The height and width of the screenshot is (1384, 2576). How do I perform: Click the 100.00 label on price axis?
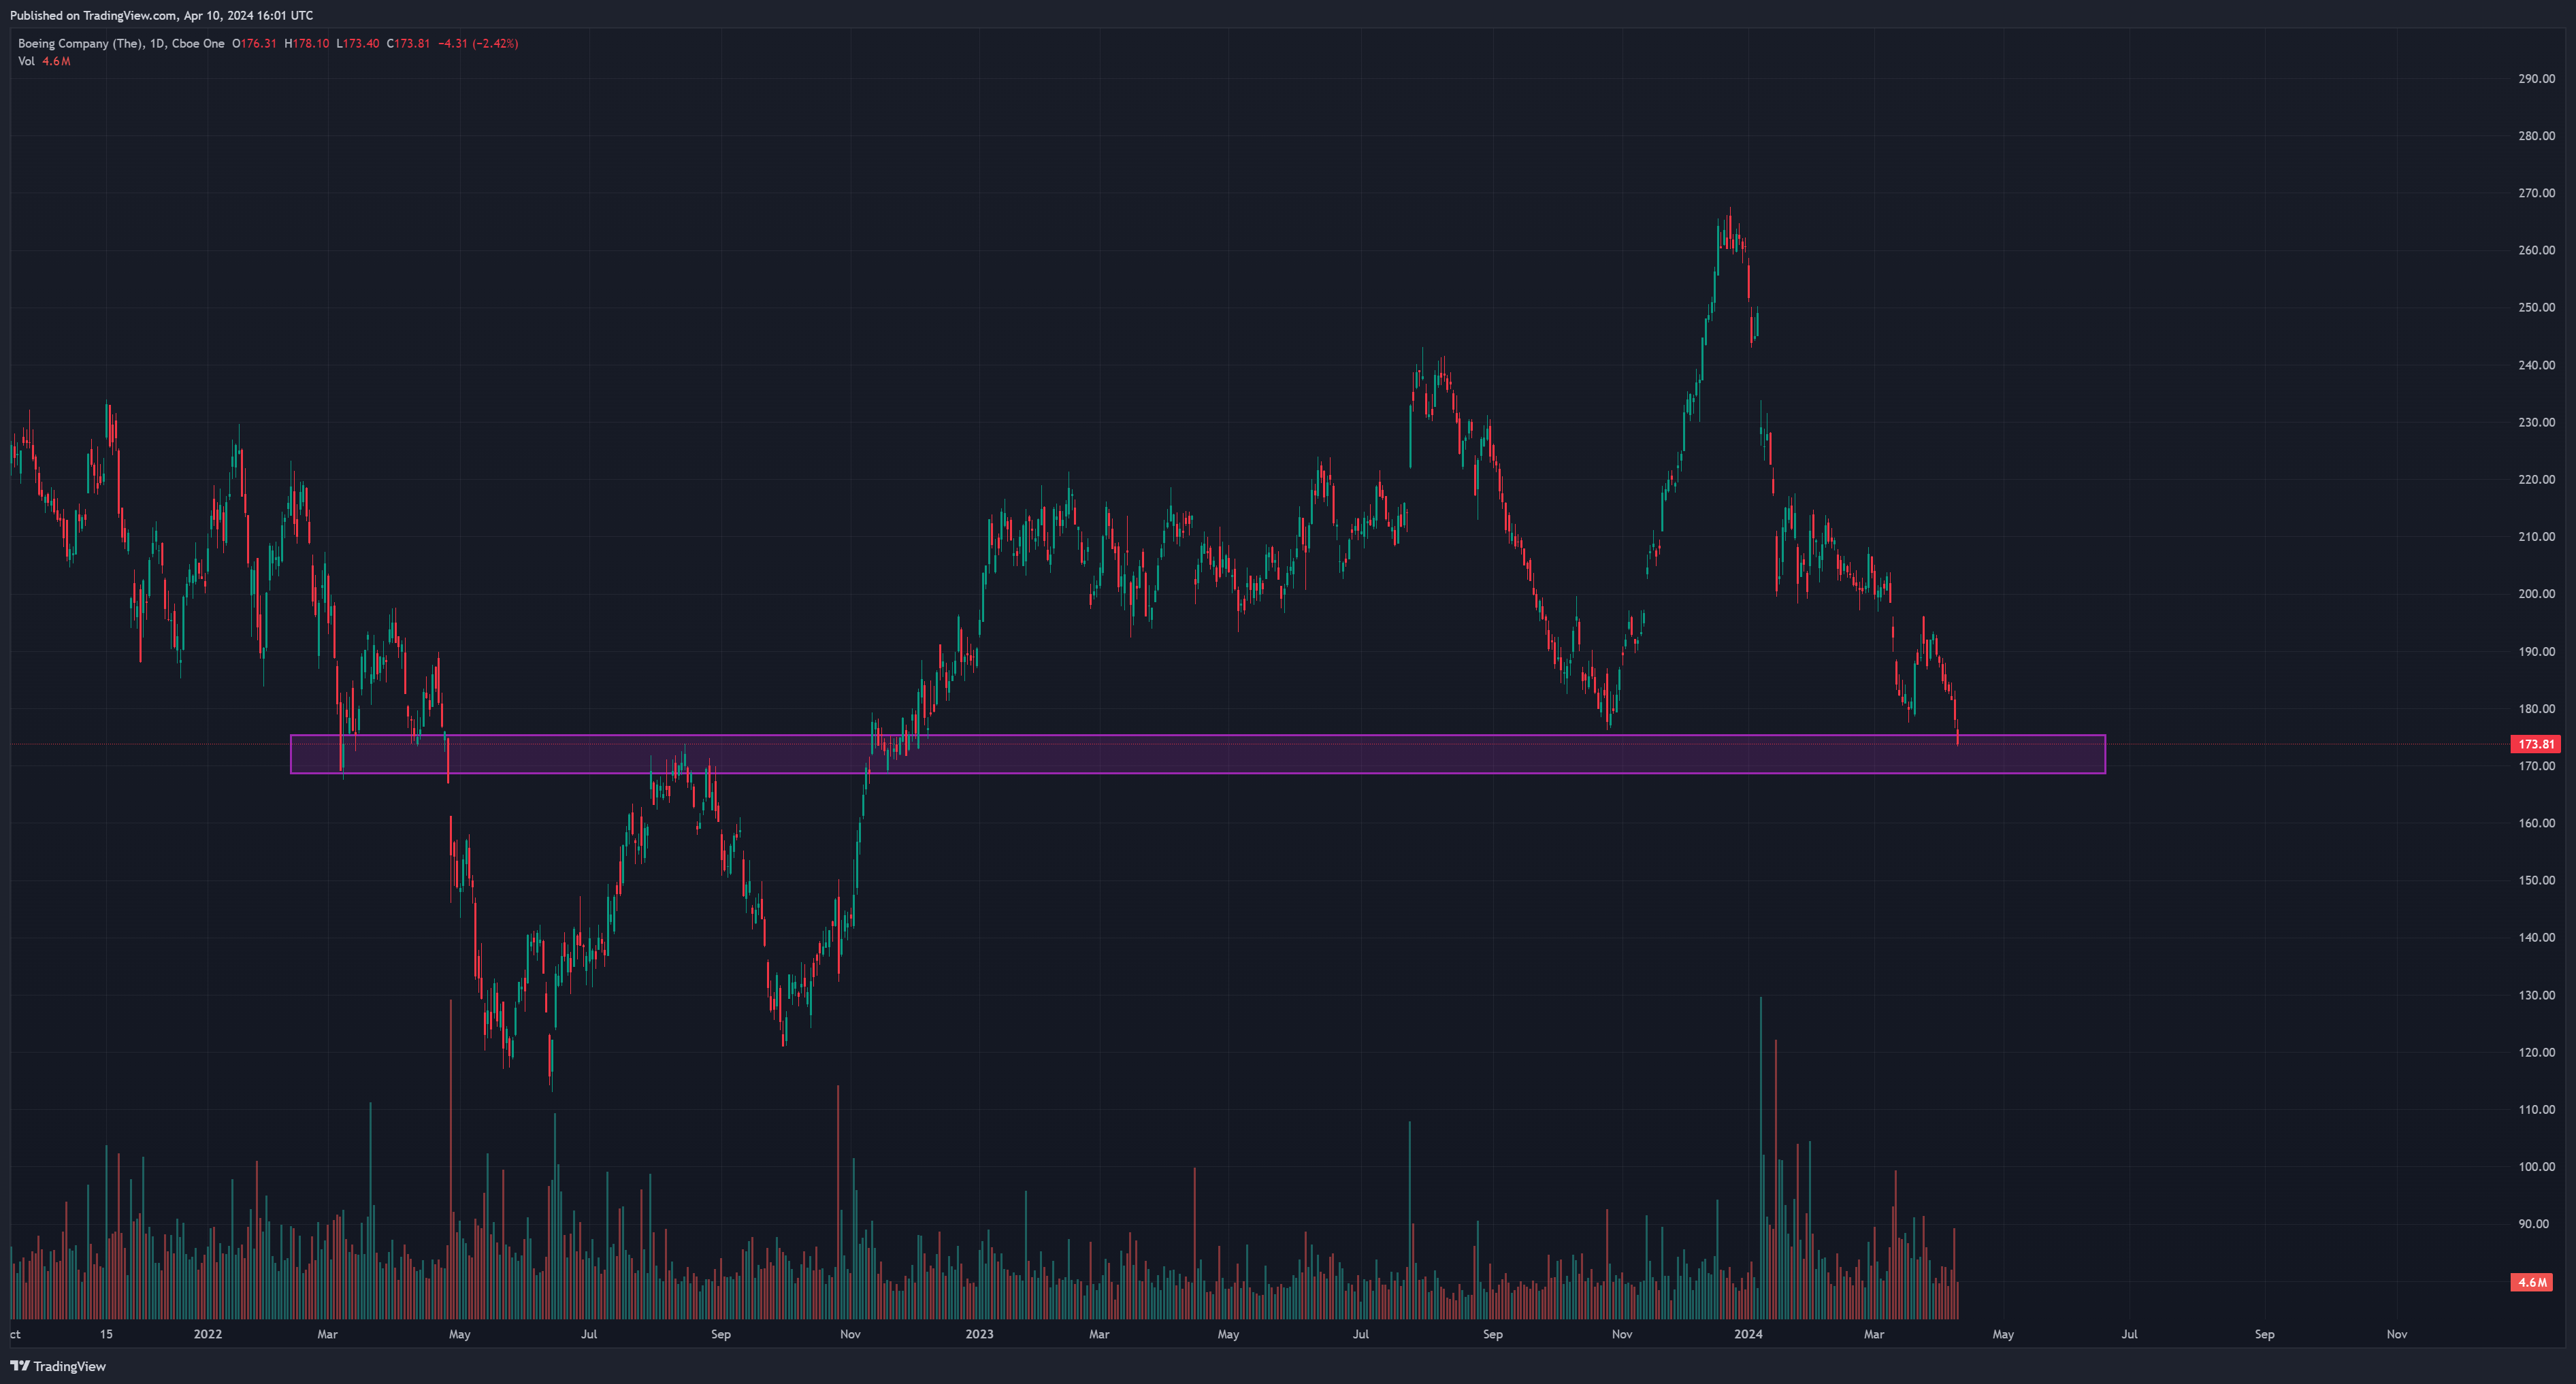click(2536, 1167)
